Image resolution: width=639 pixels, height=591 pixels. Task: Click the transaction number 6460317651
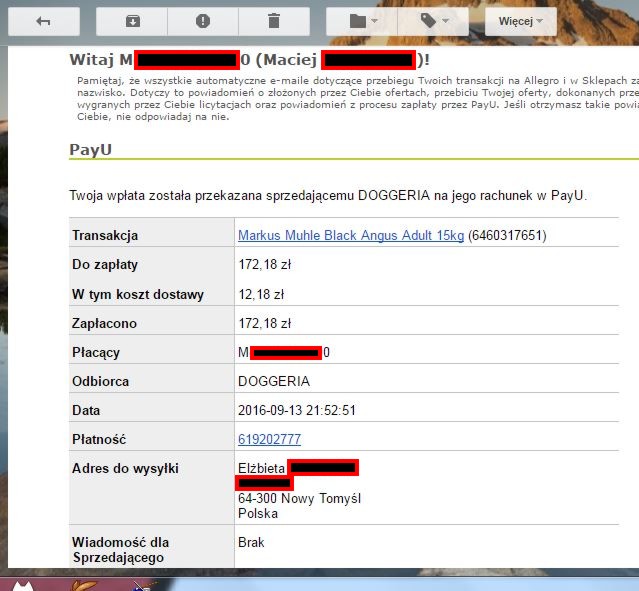507,236
